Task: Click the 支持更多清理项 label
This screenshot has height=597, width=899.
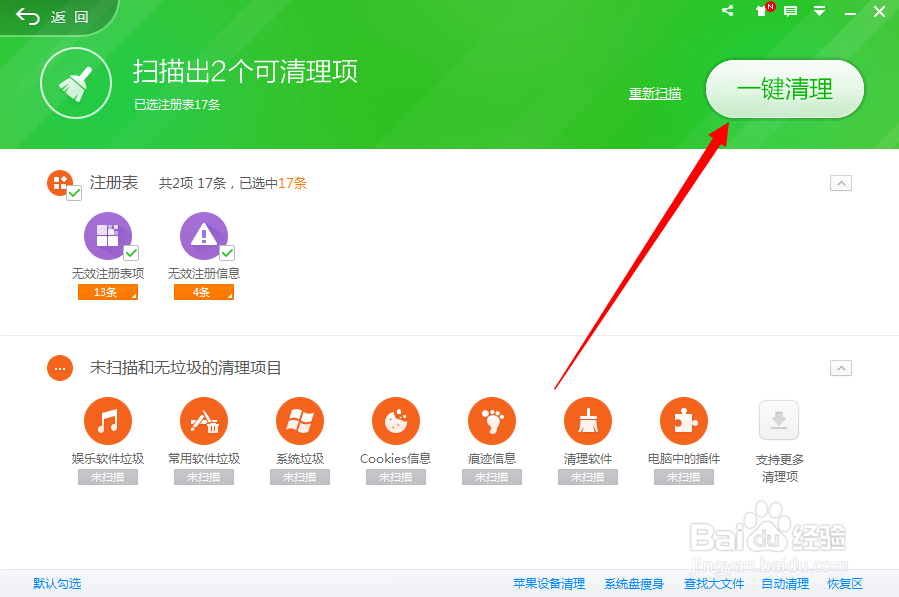Action: click(779, 468)
